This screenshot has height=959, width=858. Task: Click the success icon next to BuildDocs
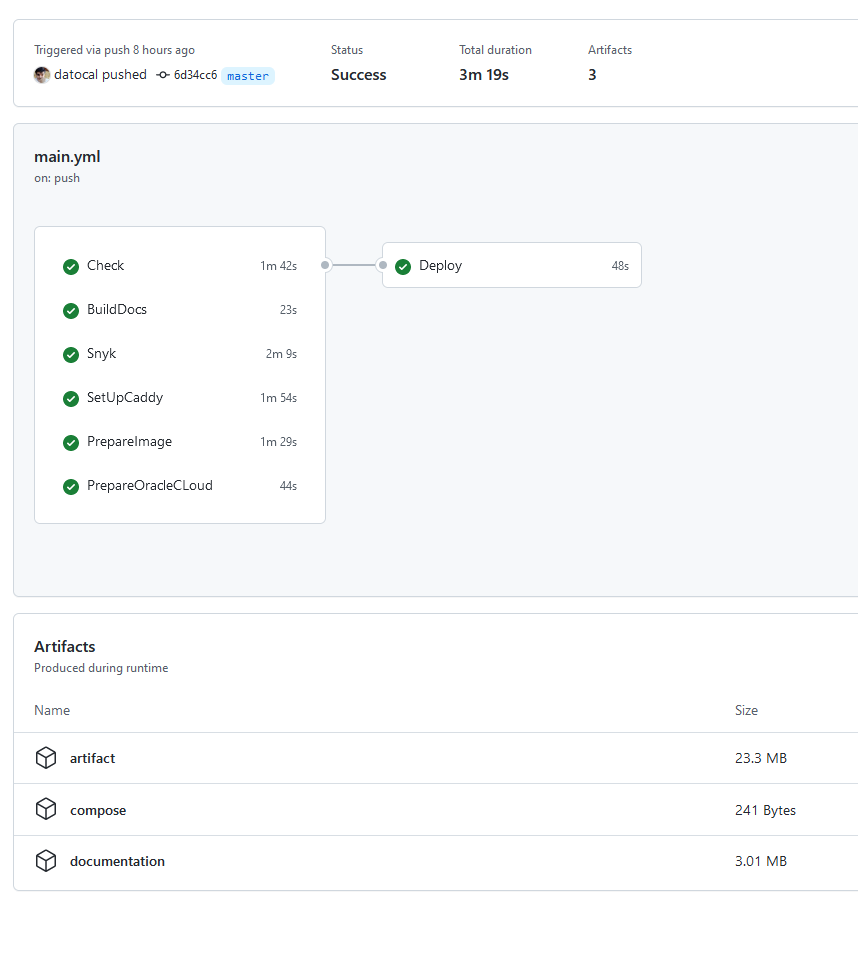coord(71,310)
